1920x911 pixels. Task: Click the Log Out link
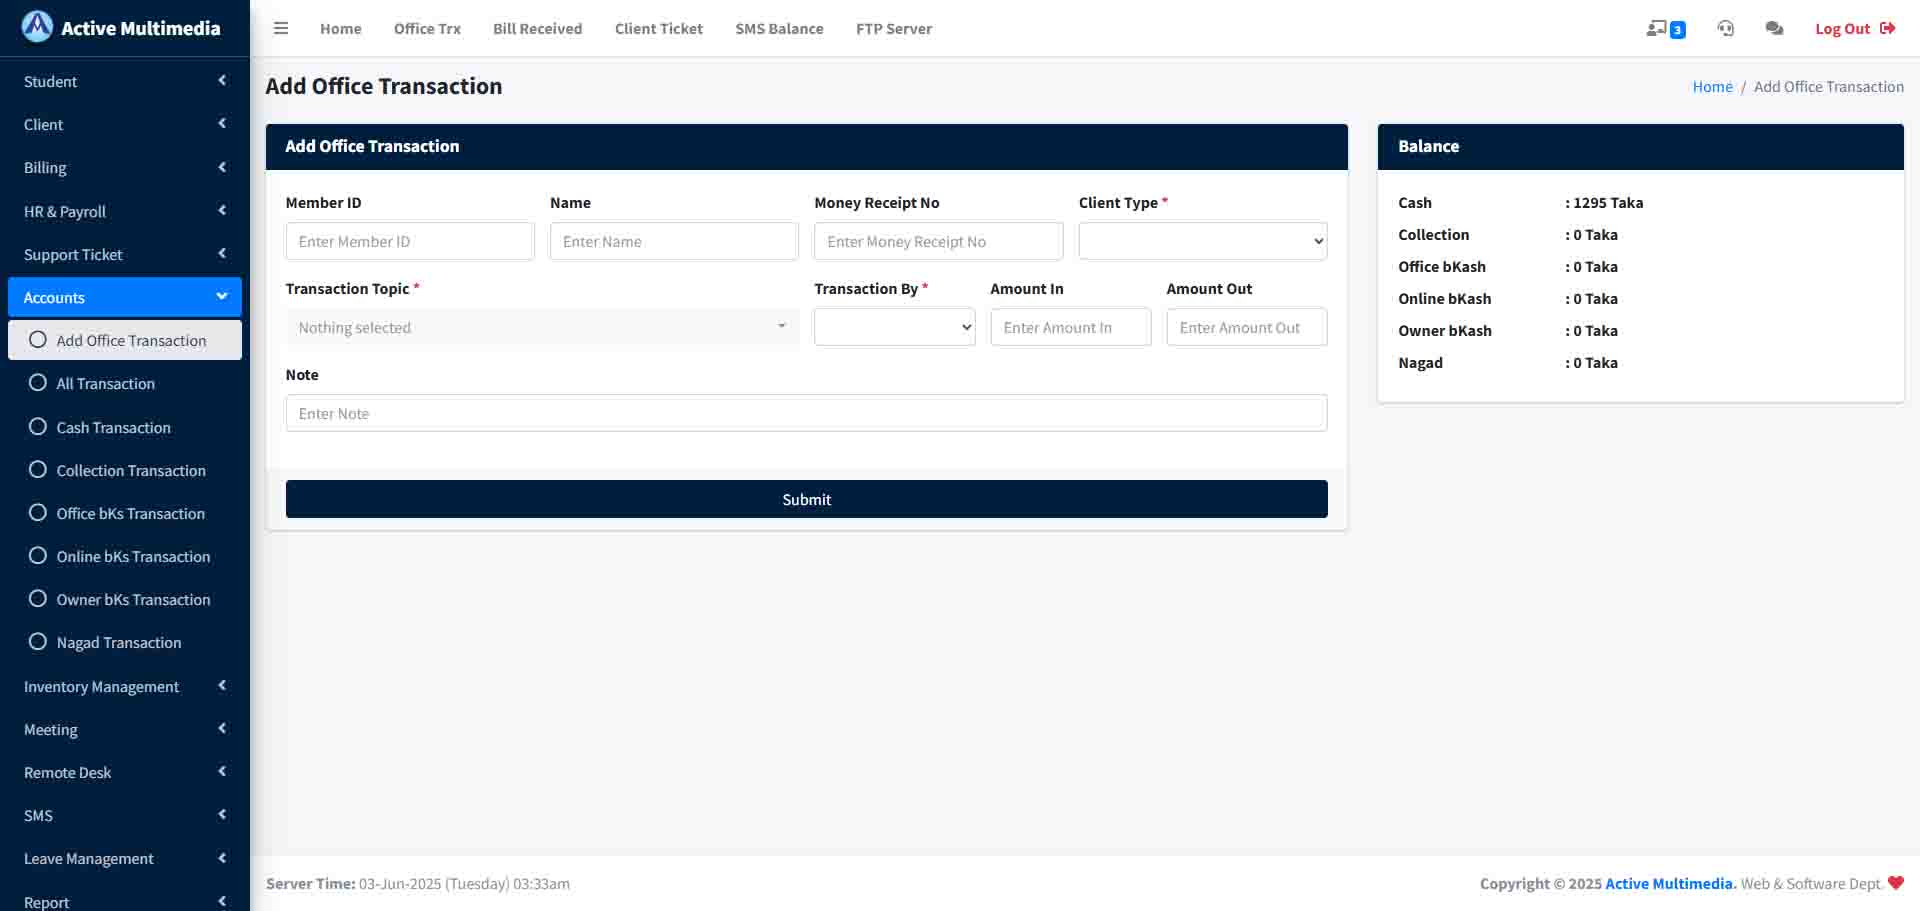pos(1855,29)
